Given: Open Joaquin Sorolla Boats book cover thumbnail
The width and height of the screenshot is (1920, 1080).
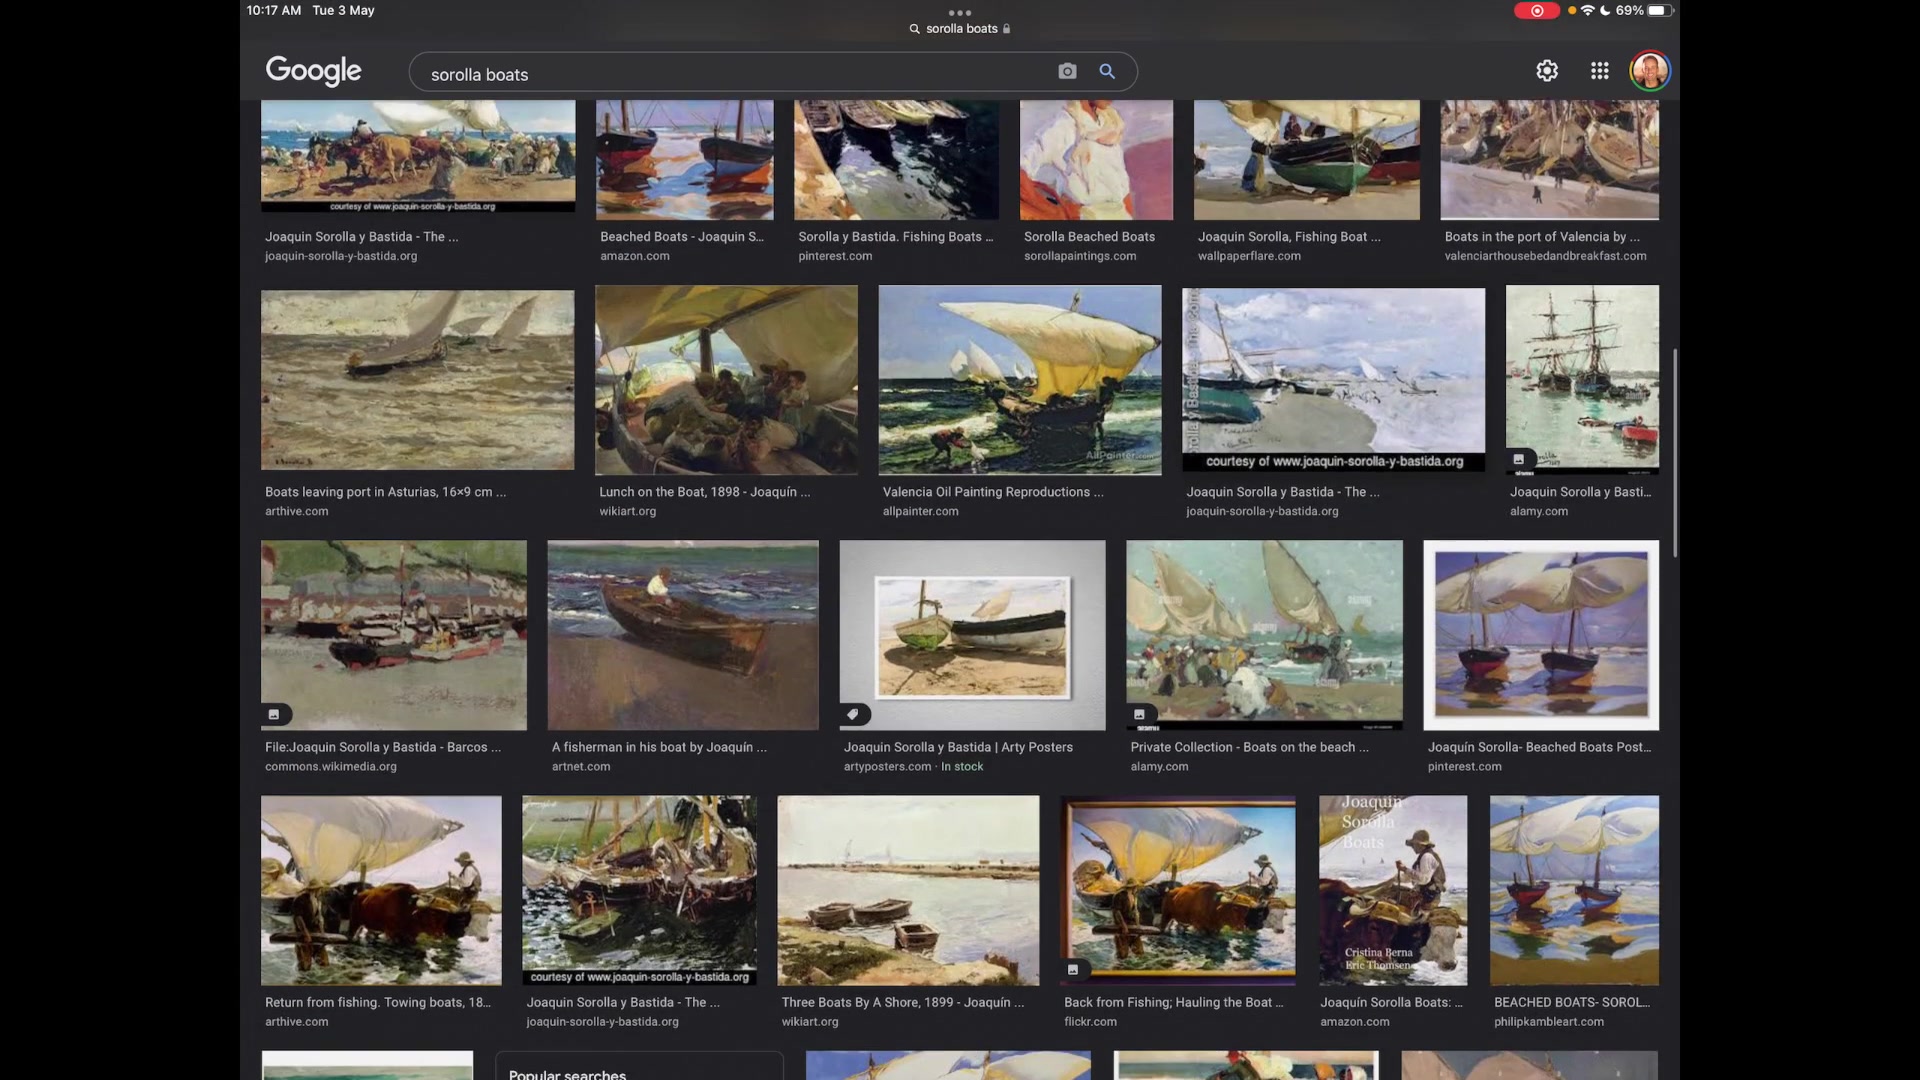Looking at the screenshot, I should point(1393,891).
